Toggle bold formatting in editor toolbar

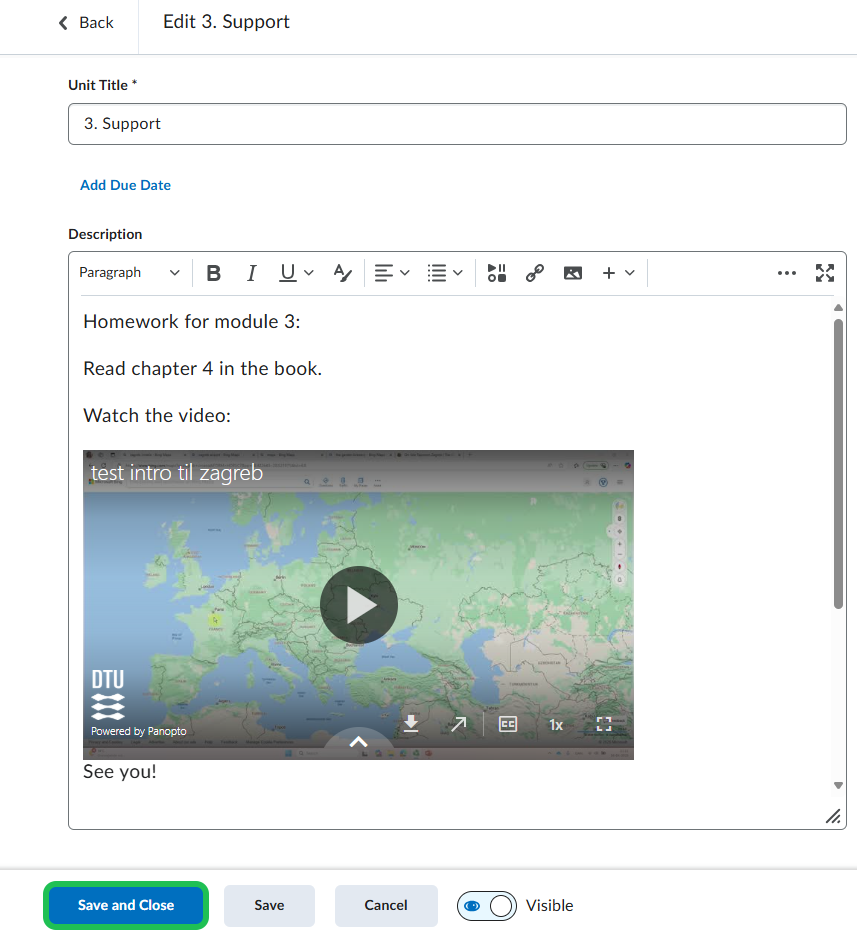pos(213,273)
